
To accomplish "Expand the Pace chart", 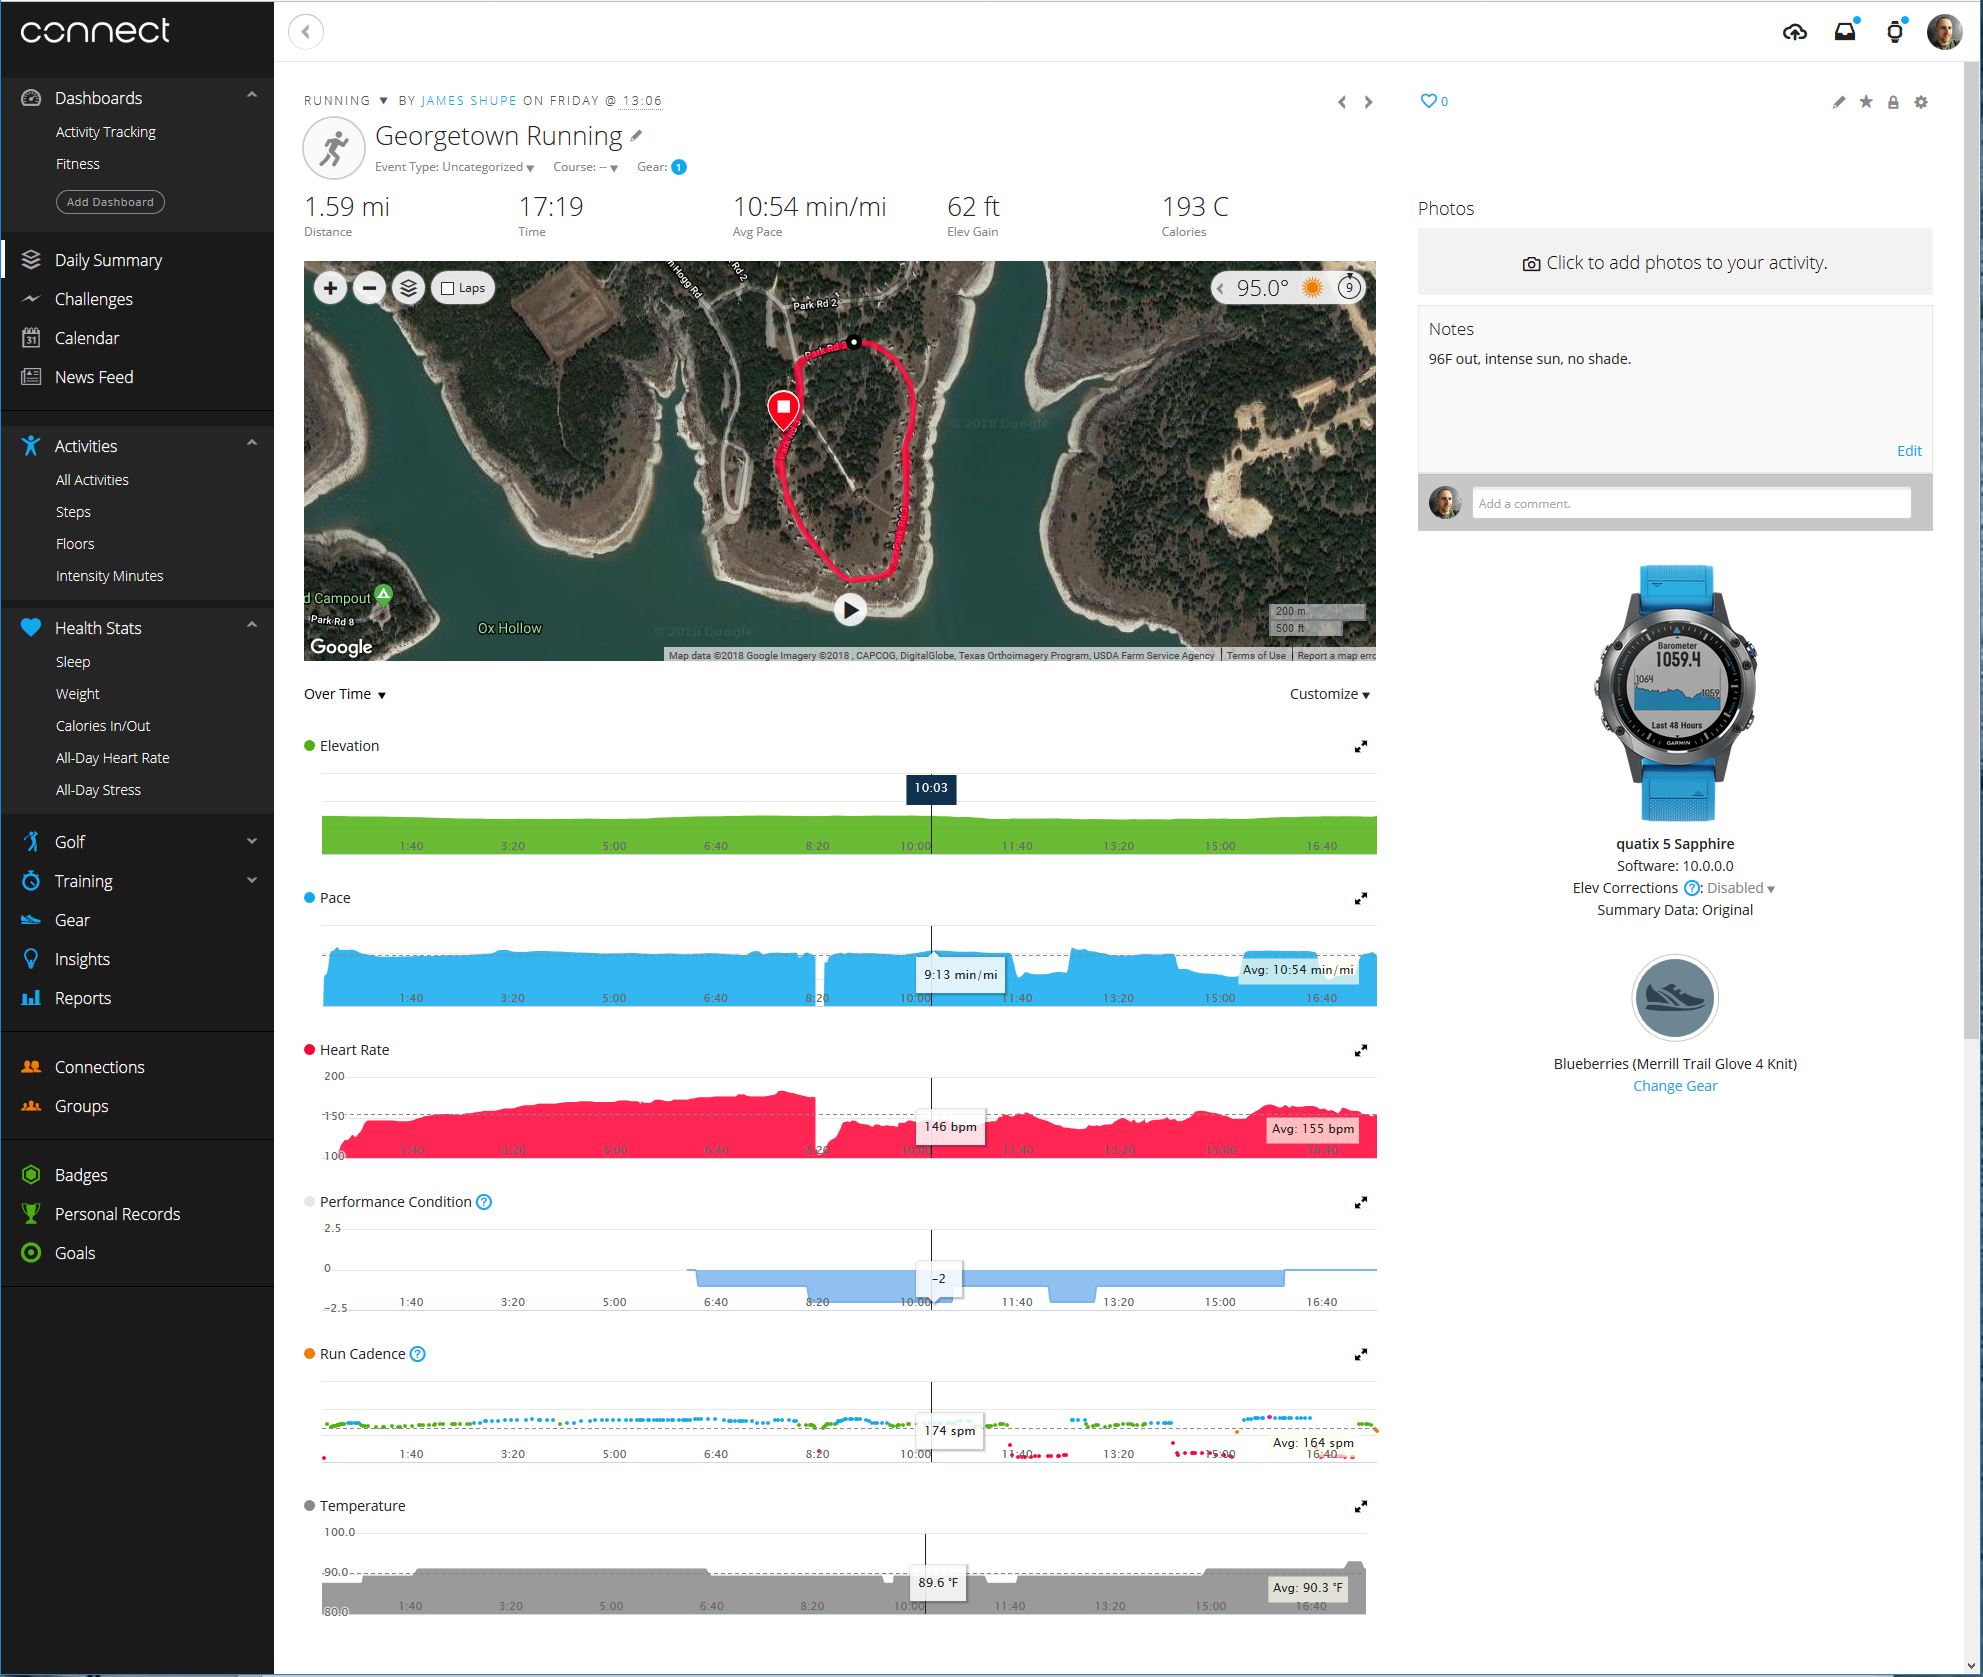I will (x=1361, y=898).
